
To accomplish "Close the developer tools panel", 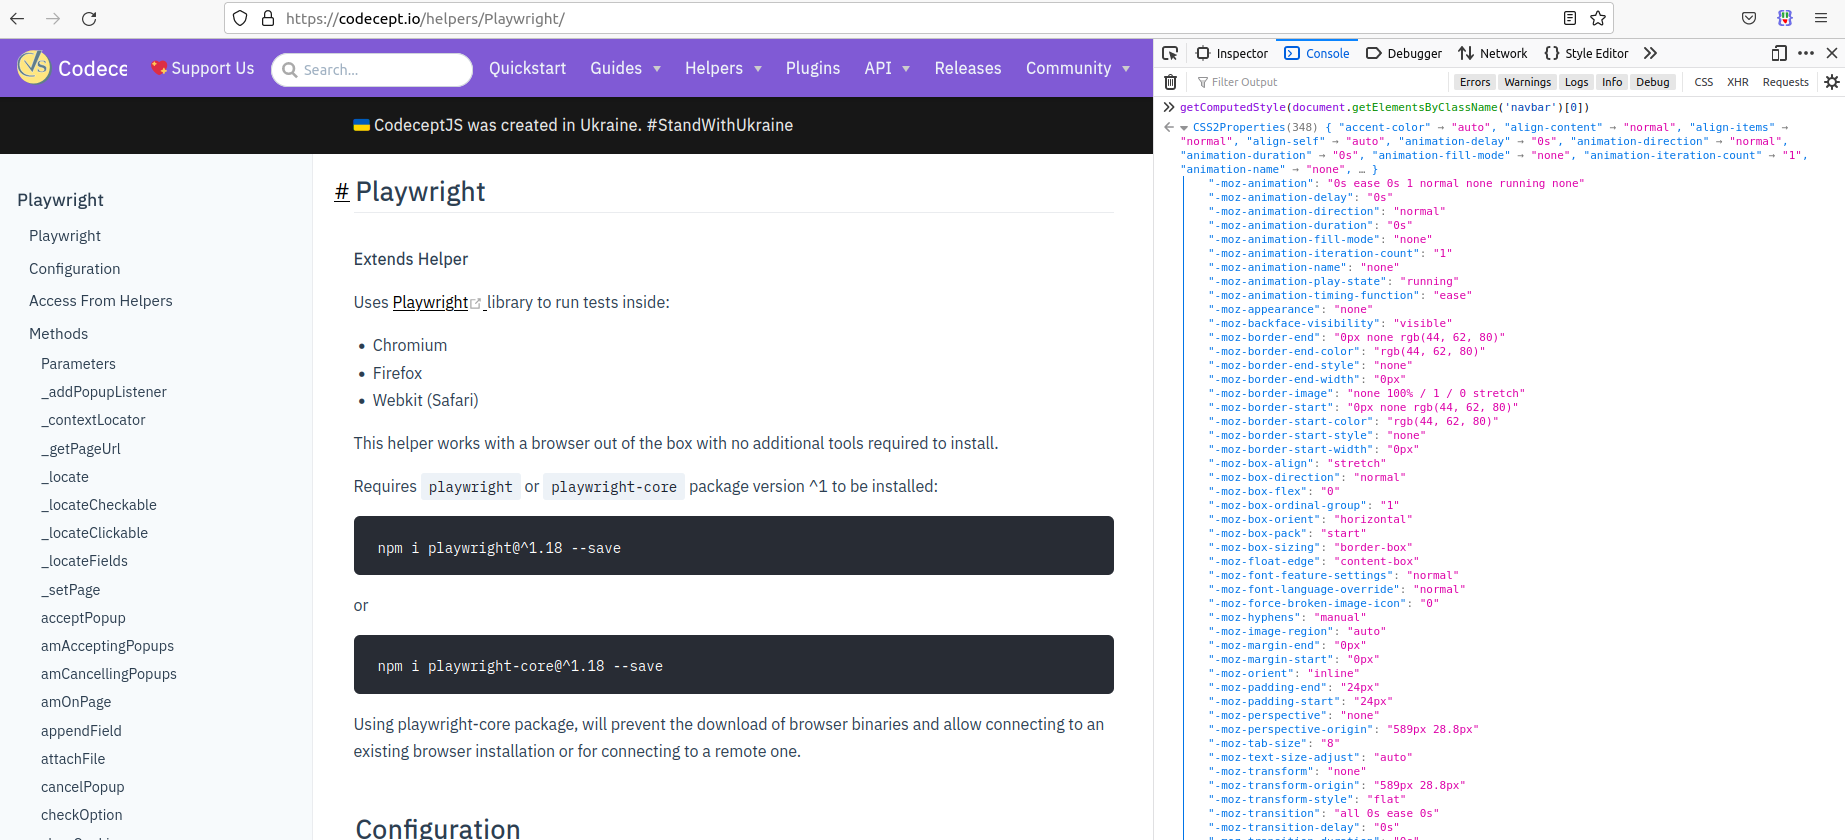I will [x=1832, y=53].
